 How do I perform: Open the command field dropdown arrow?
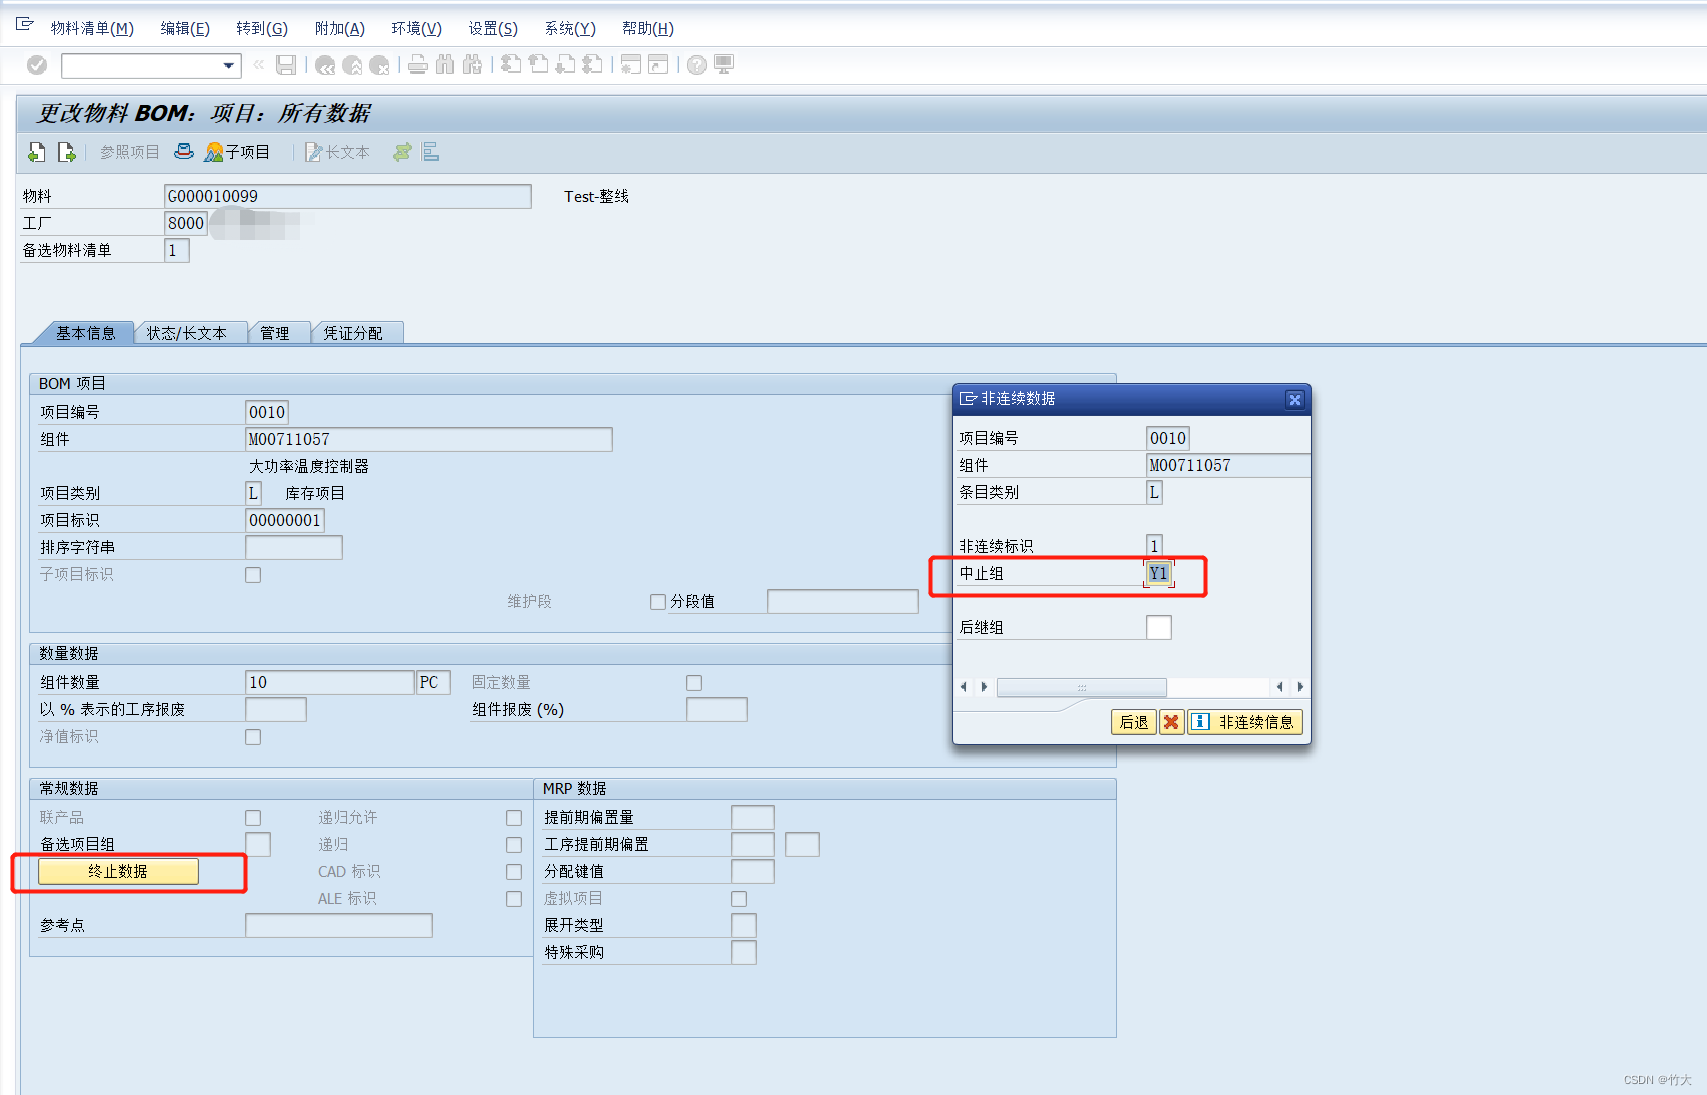(x=229, y=66)
